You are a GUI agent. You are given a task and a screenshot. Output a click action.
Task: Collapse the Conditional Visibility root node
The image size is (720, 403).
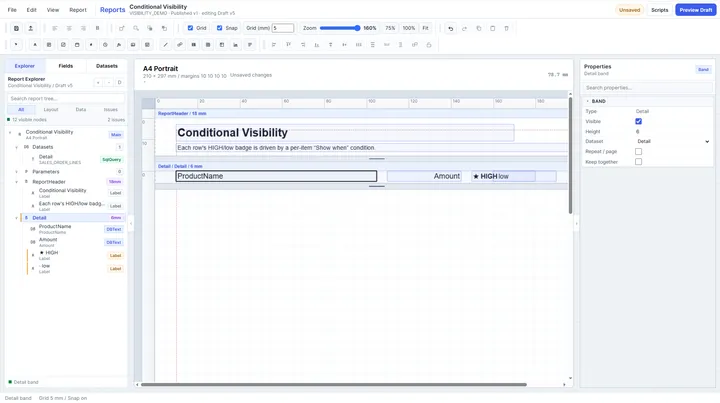10,133
